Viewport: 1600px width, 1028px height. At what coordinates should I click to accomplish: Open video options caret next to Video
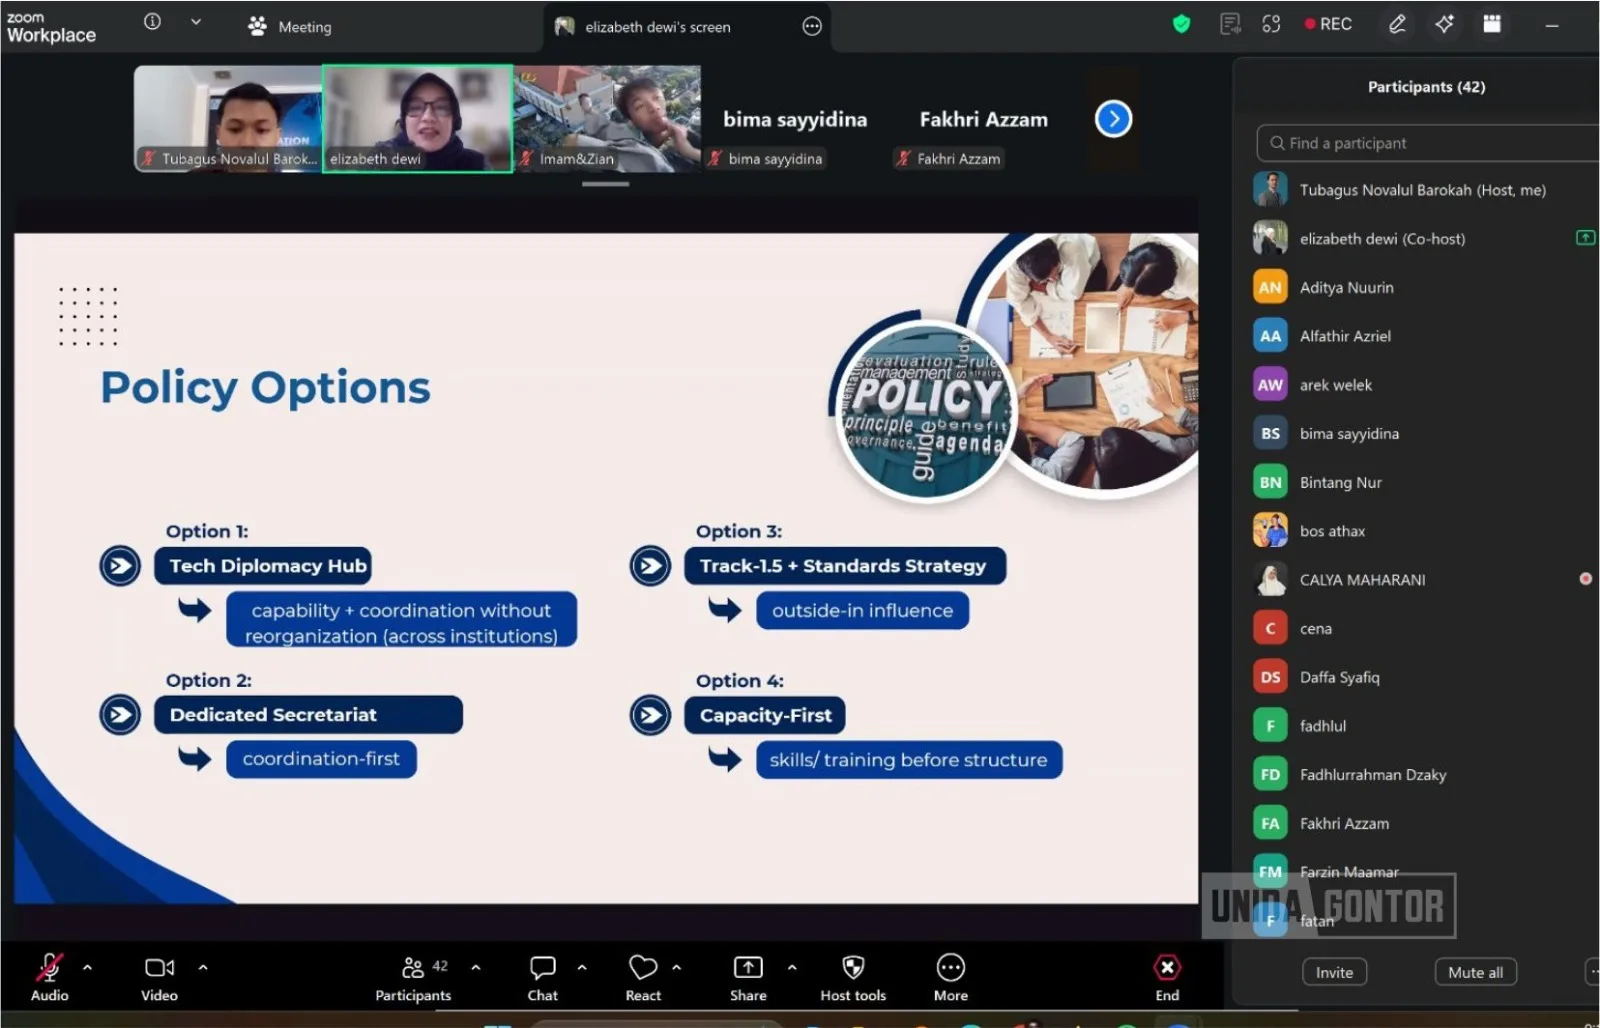pos(203,967)
